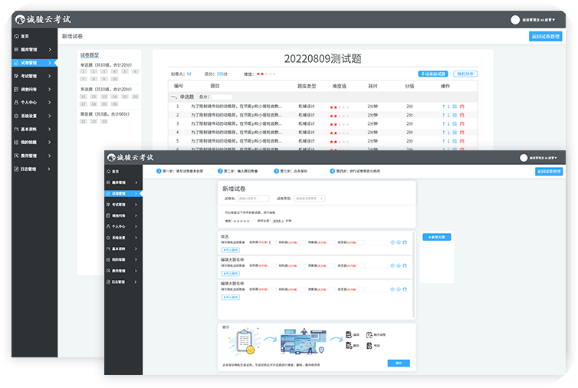578x388 pixels.
Task: Set difficulty using the star rating in 新增试卷
Action: point(241,221)
